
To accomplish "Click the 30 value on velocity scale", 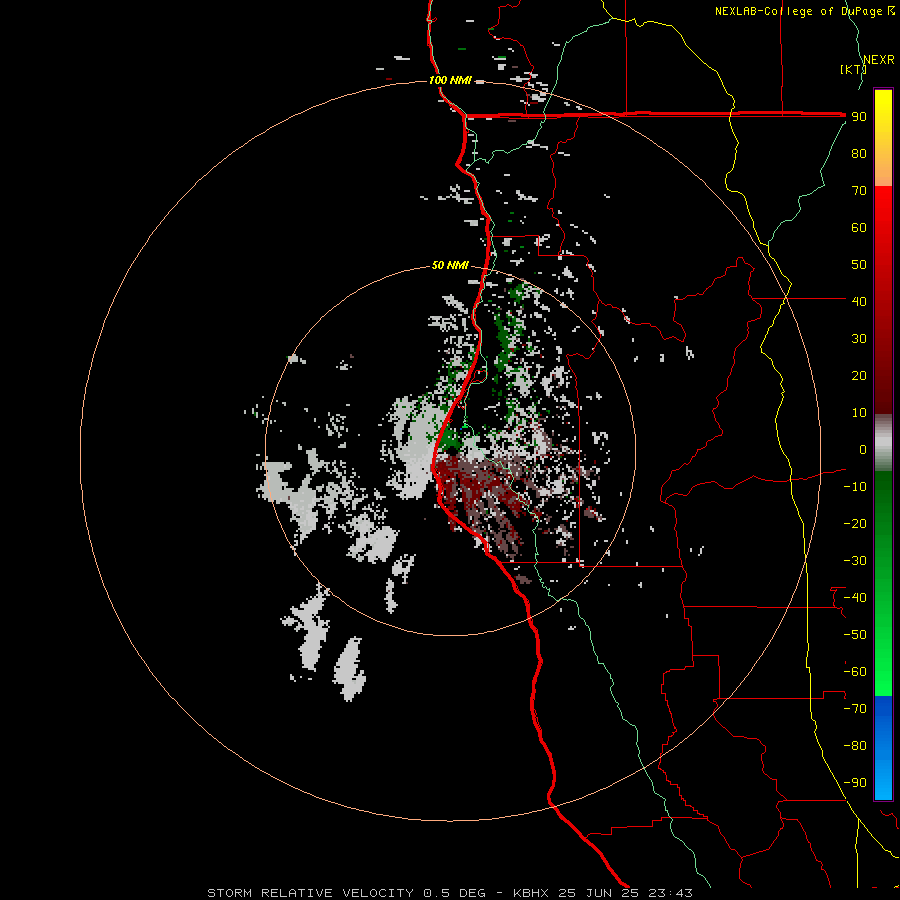I will click(859, 339).
